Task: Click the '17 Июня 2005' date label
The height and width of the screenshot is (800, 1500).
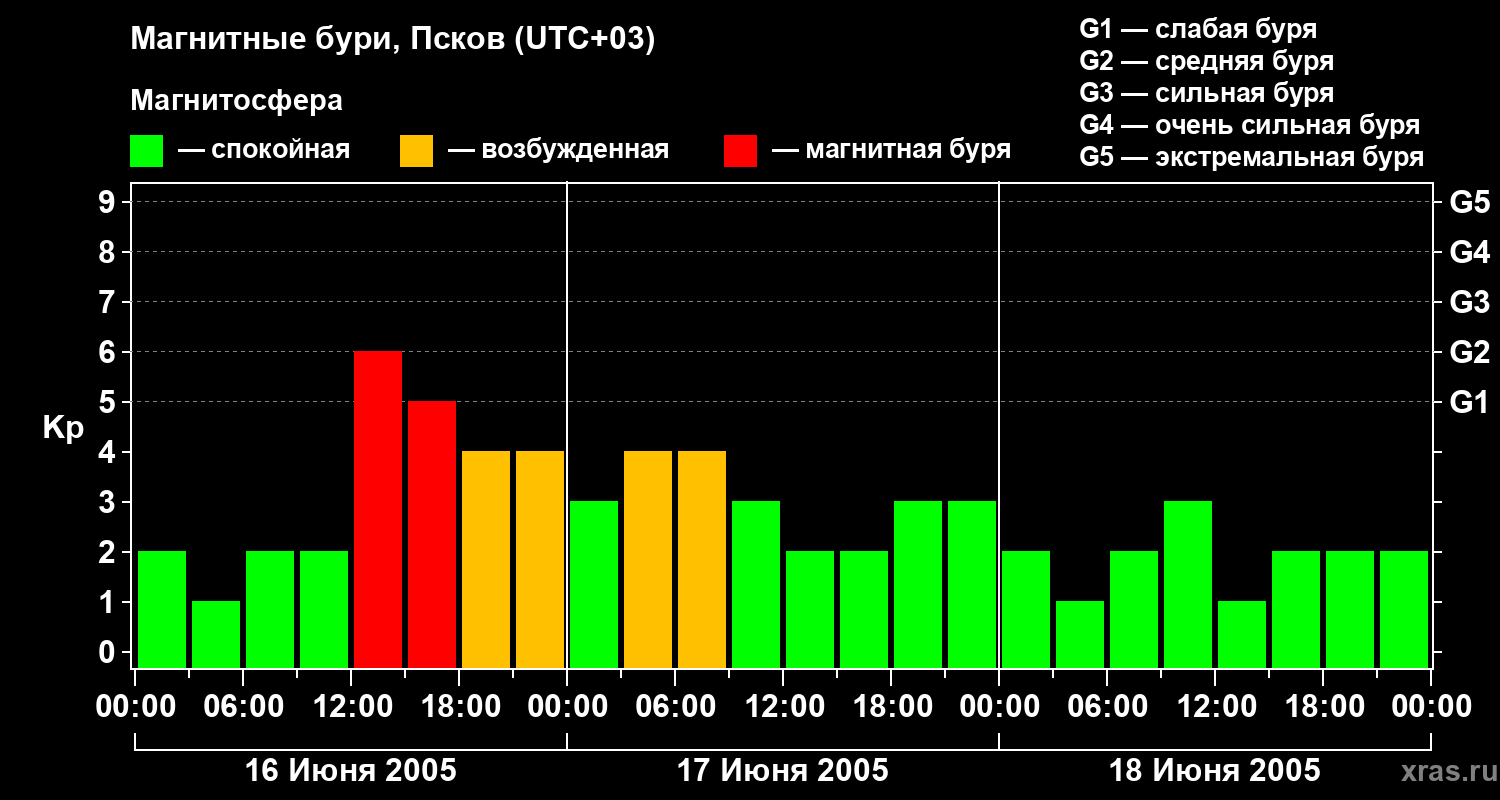Action: click(783, 771)
